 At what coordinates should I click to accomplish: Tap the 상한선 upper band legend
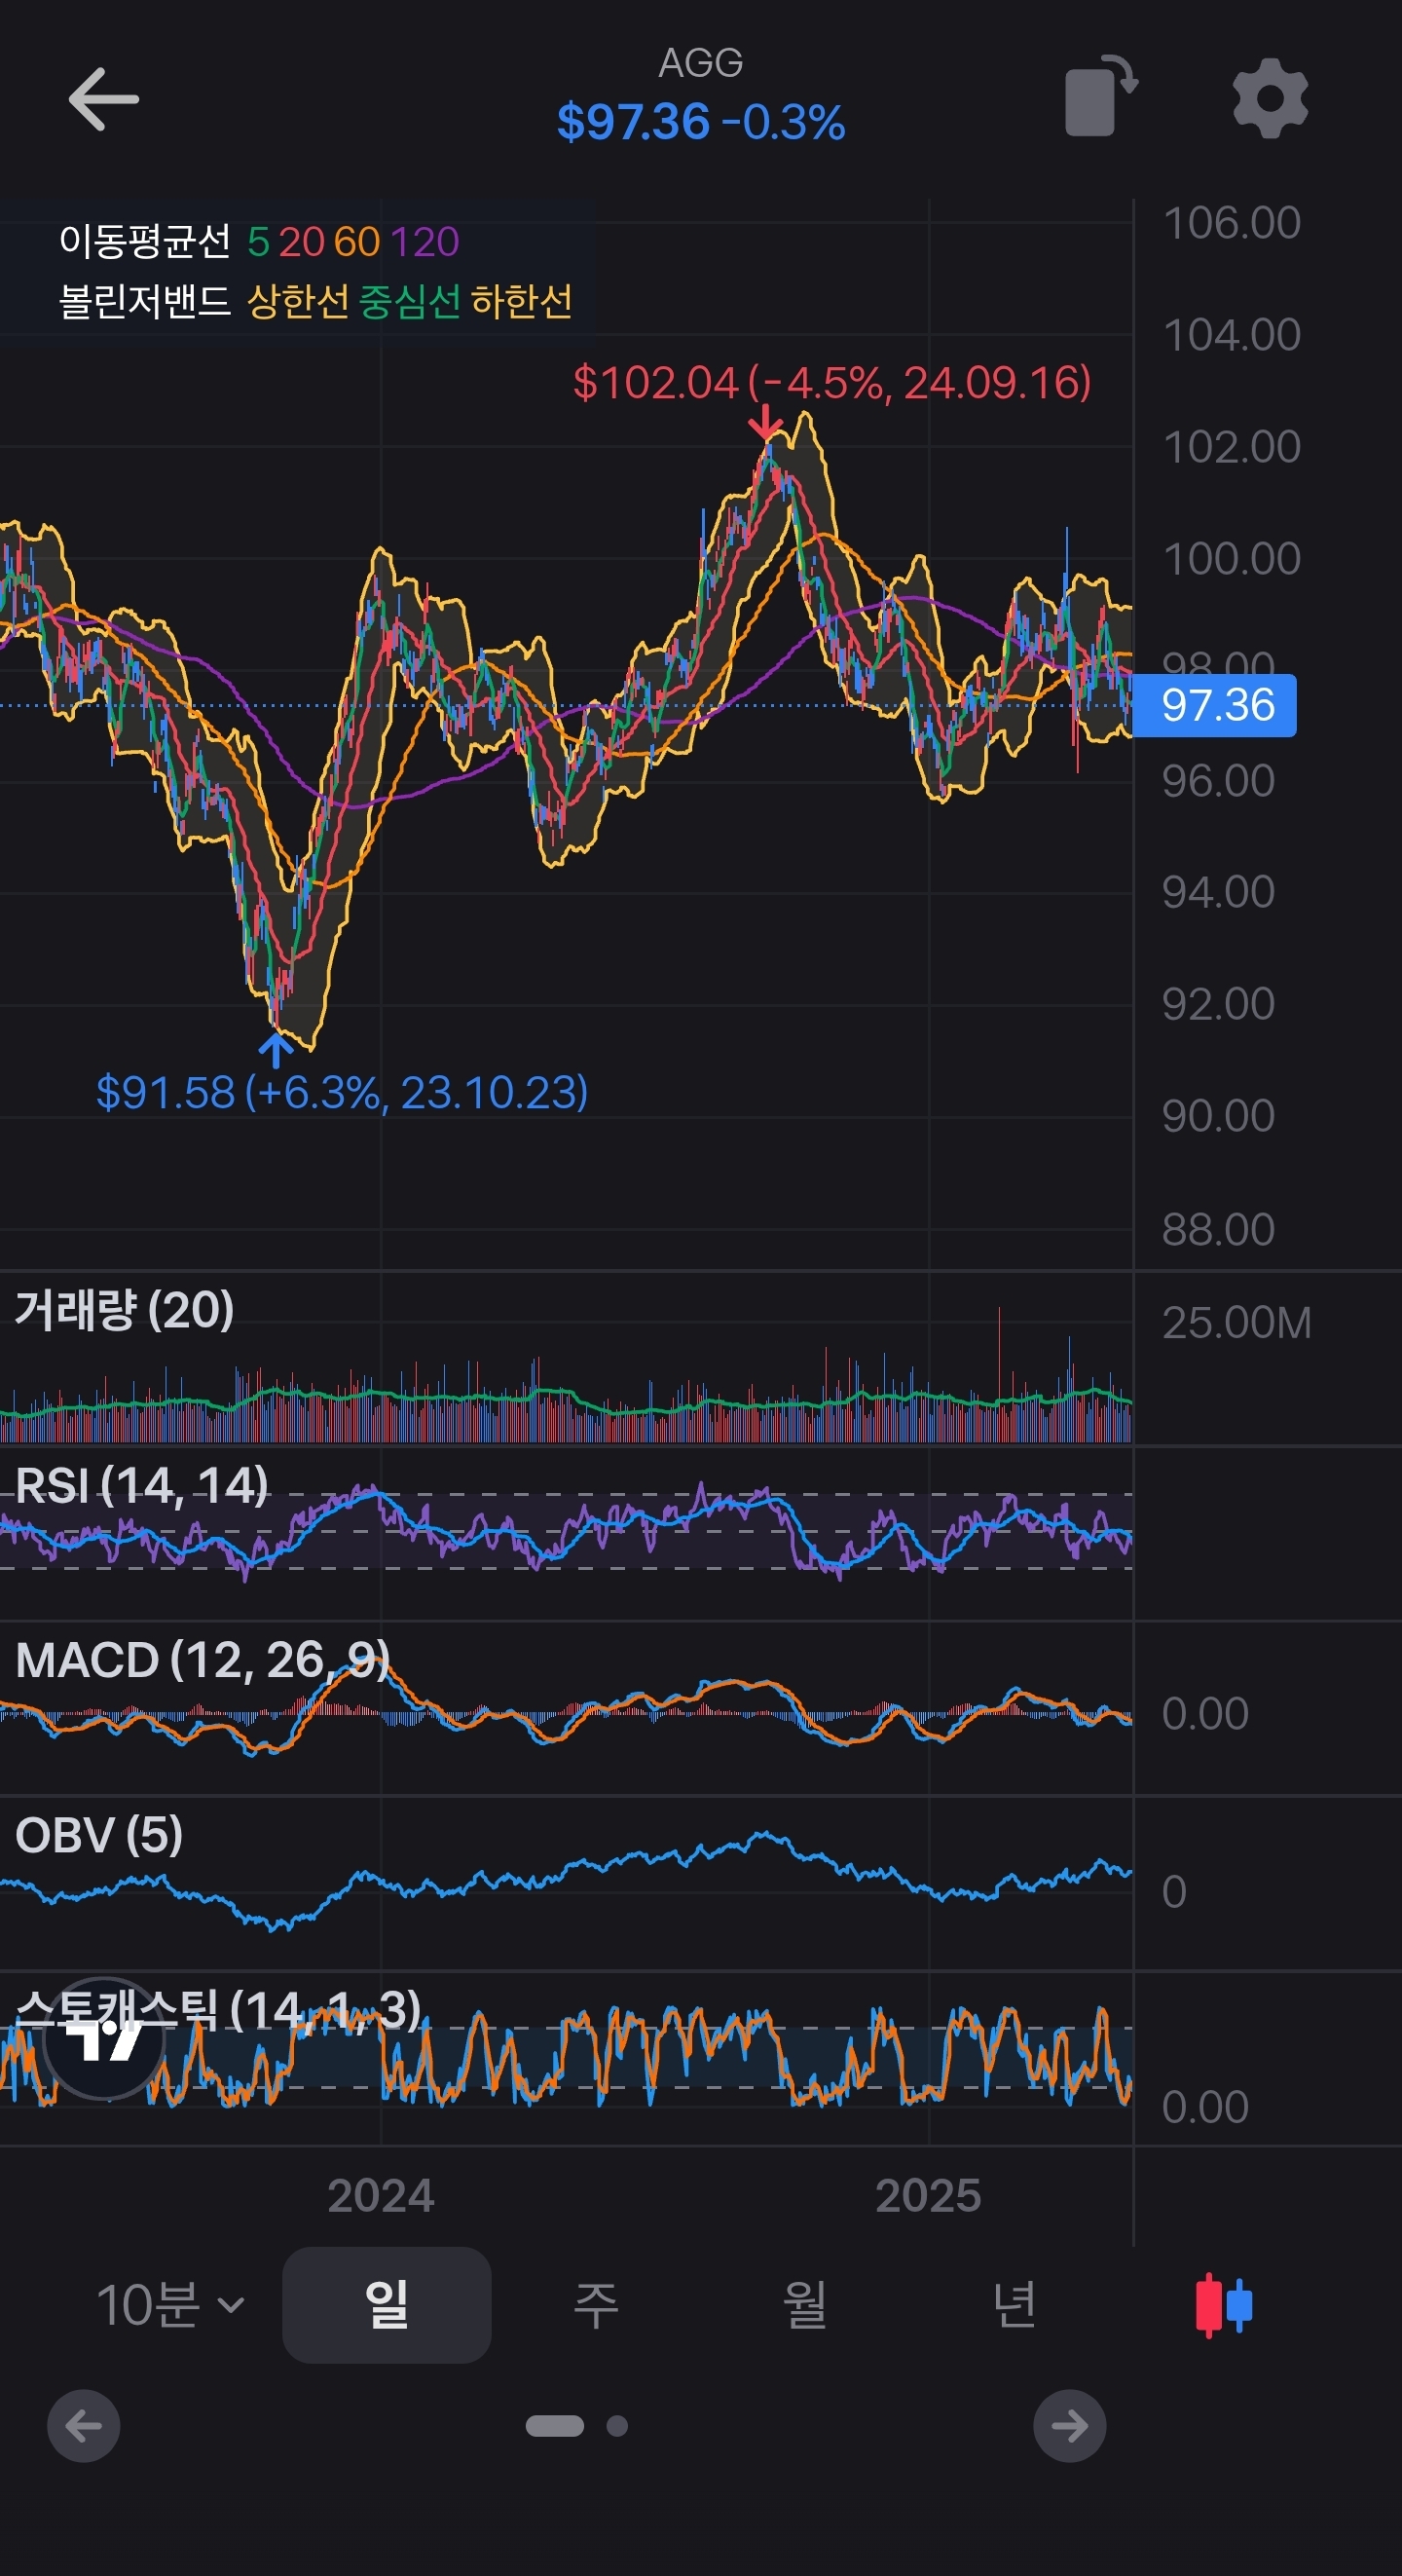(298, 301)
